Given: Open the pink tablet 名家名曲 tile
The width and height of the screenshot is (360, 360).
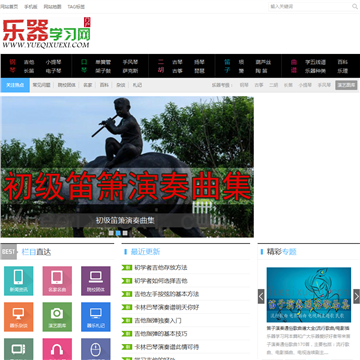Looking at the screenshot, I should coord(57,281).
